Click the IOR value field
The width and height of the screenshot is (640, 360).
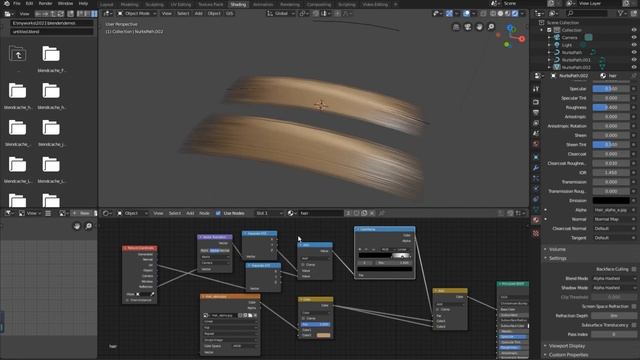pyautogui.click(x=611, y=173)
